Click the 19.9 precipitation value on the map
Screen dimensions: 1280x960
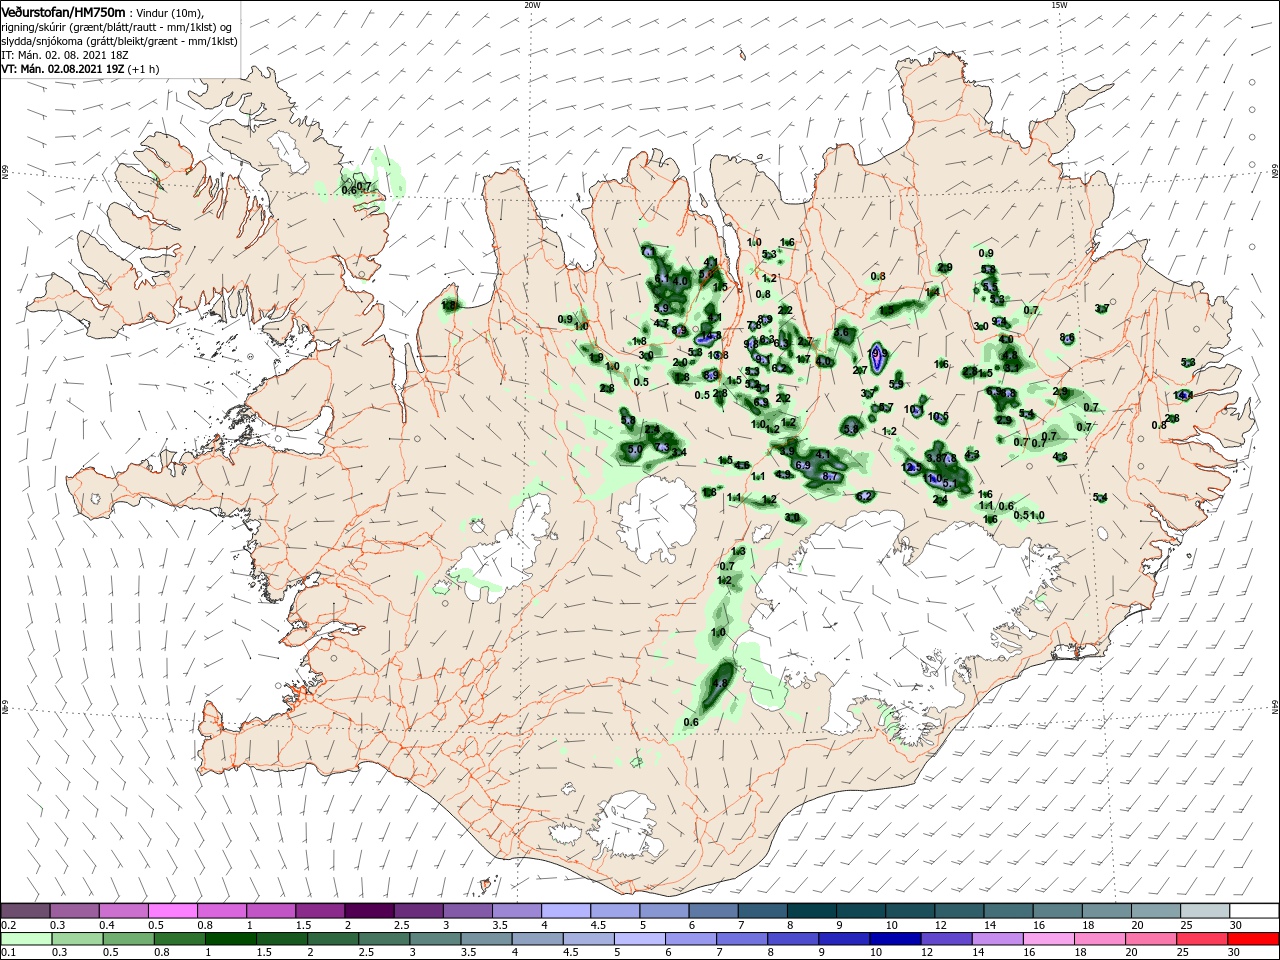[x=878, y=353]
